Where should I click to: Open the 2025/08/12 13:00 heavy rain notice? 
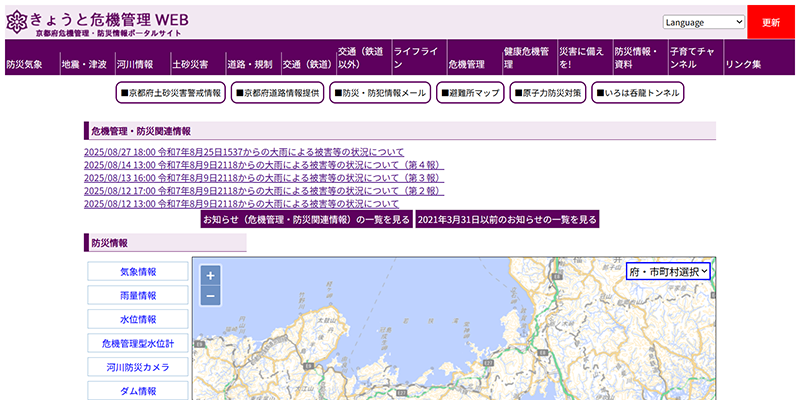[x=241, y=204]
